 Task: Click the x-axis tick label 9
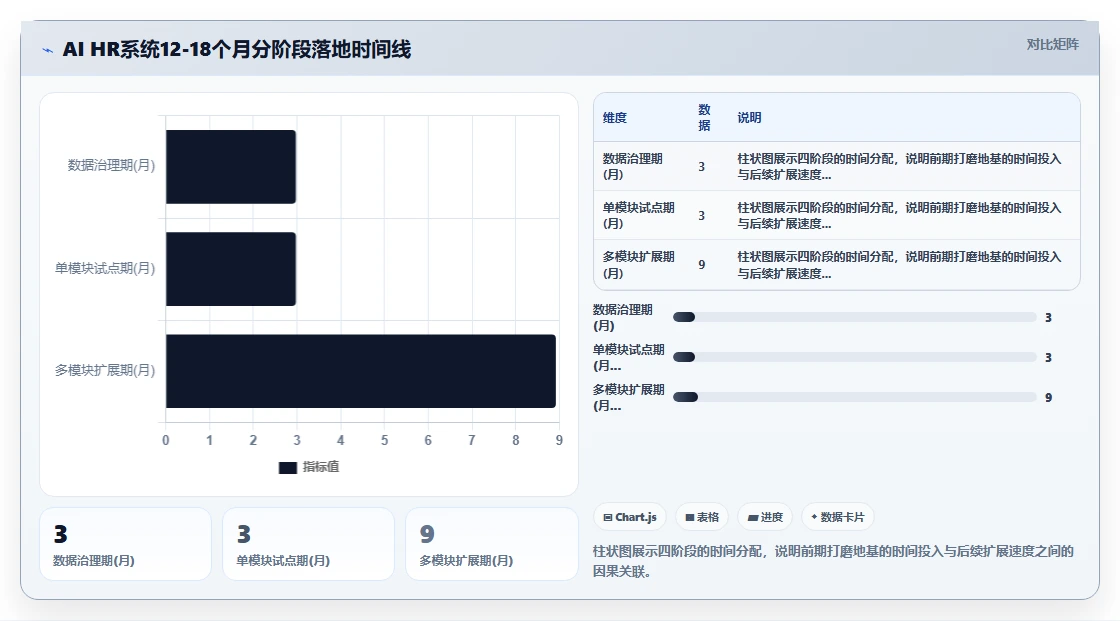559,440
